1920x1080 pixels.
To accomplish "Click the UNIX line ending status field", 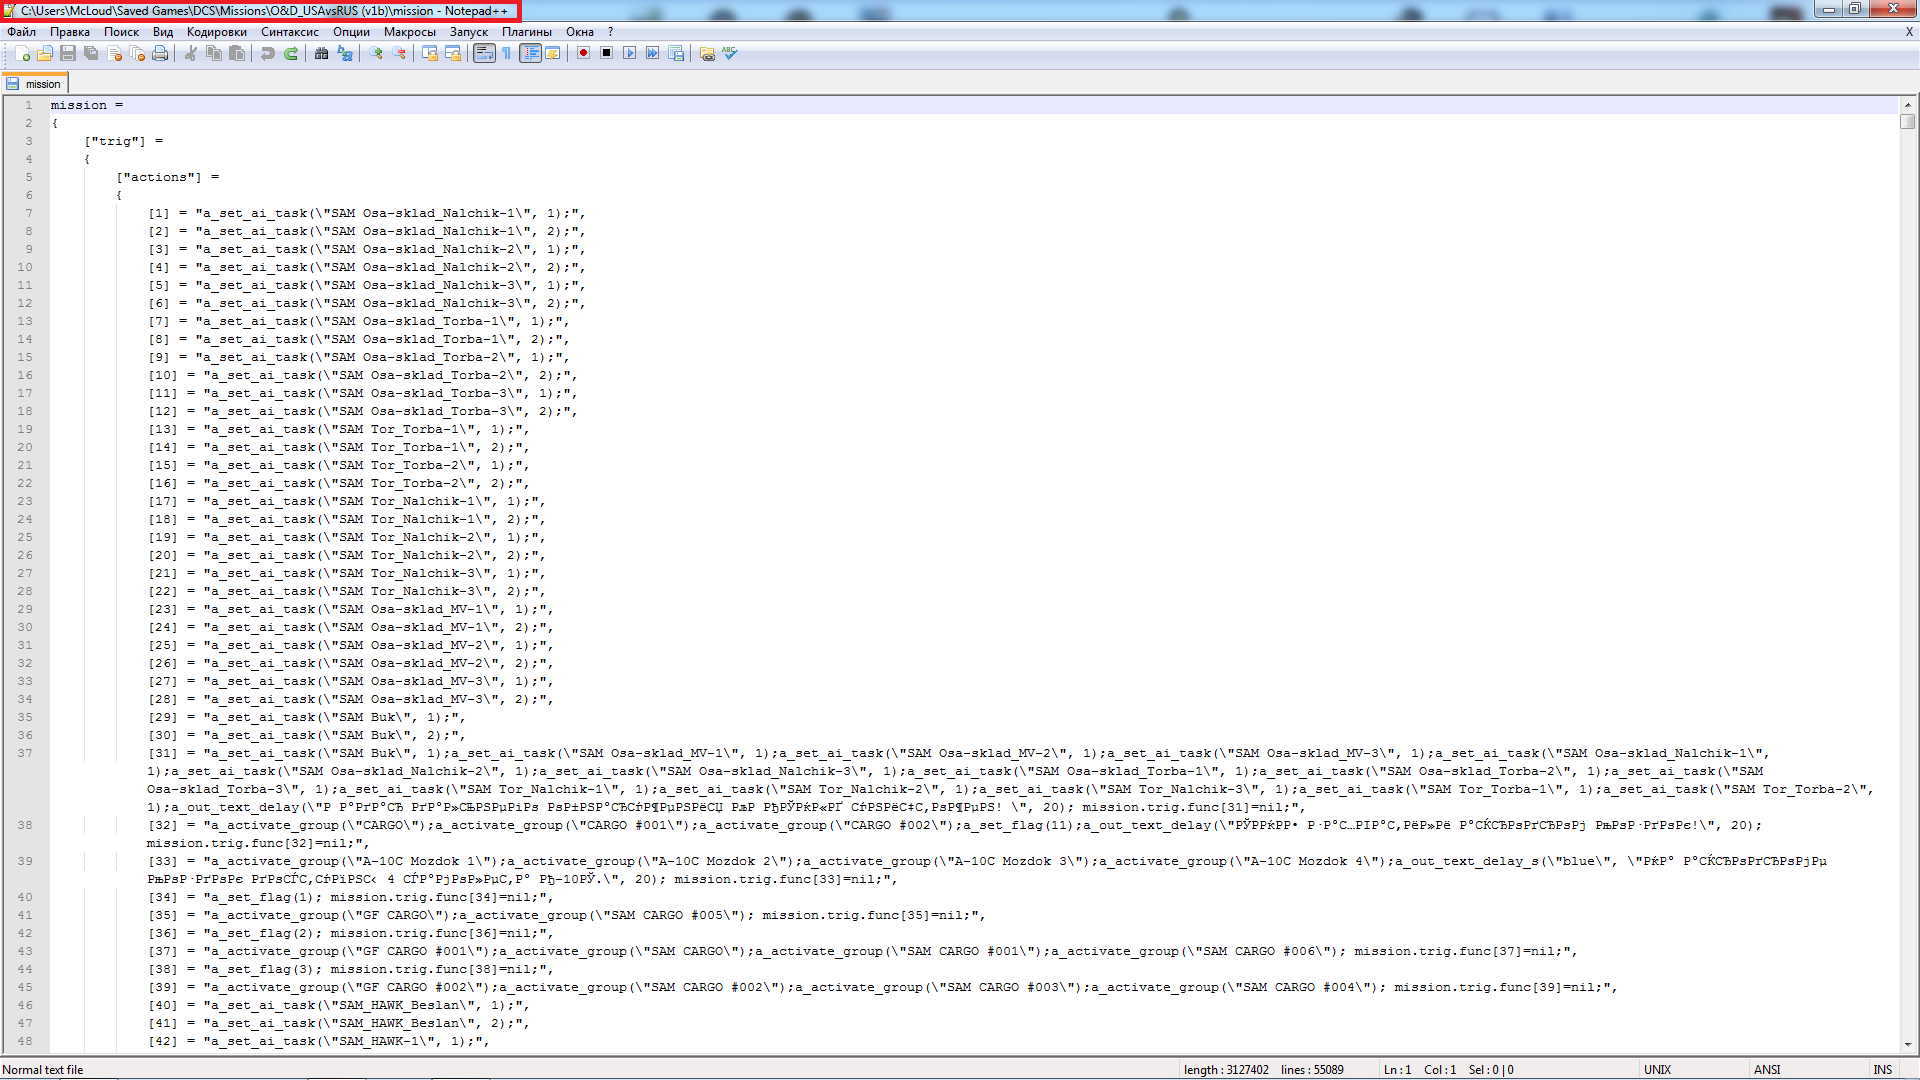I will coord(1657,1070).
